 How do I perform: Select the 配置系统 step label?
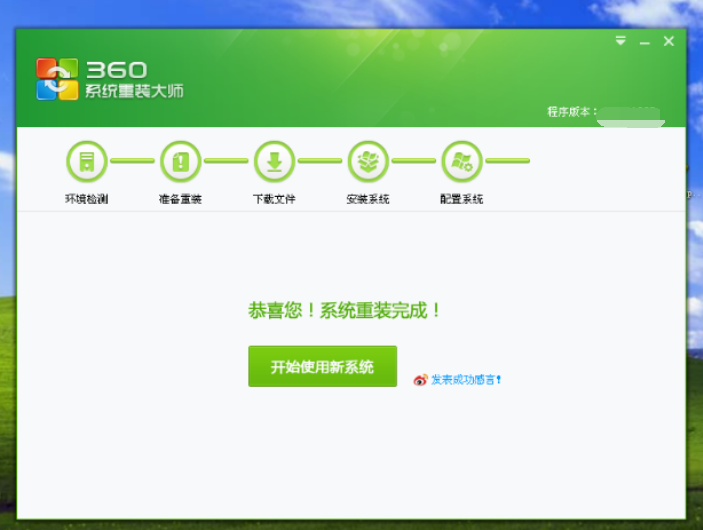461,199
